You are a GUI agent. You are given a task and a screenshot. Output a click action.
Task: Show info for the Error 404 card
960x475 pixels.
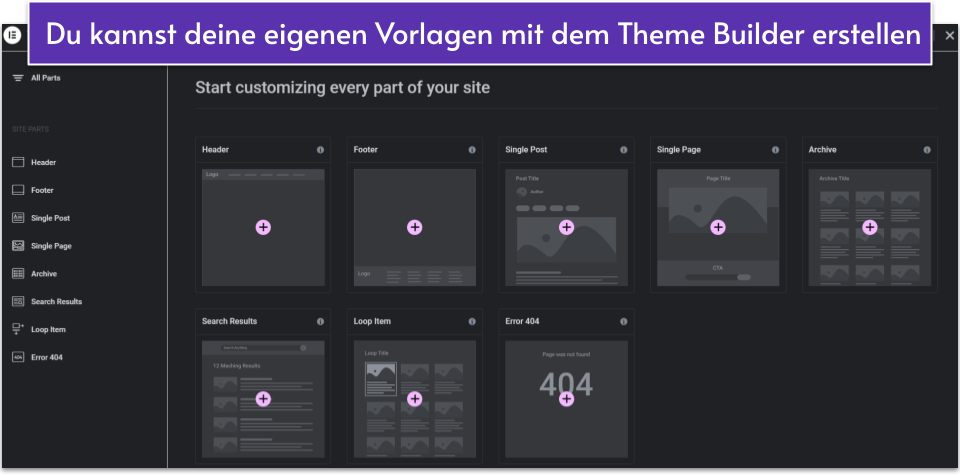pos(623,321)
